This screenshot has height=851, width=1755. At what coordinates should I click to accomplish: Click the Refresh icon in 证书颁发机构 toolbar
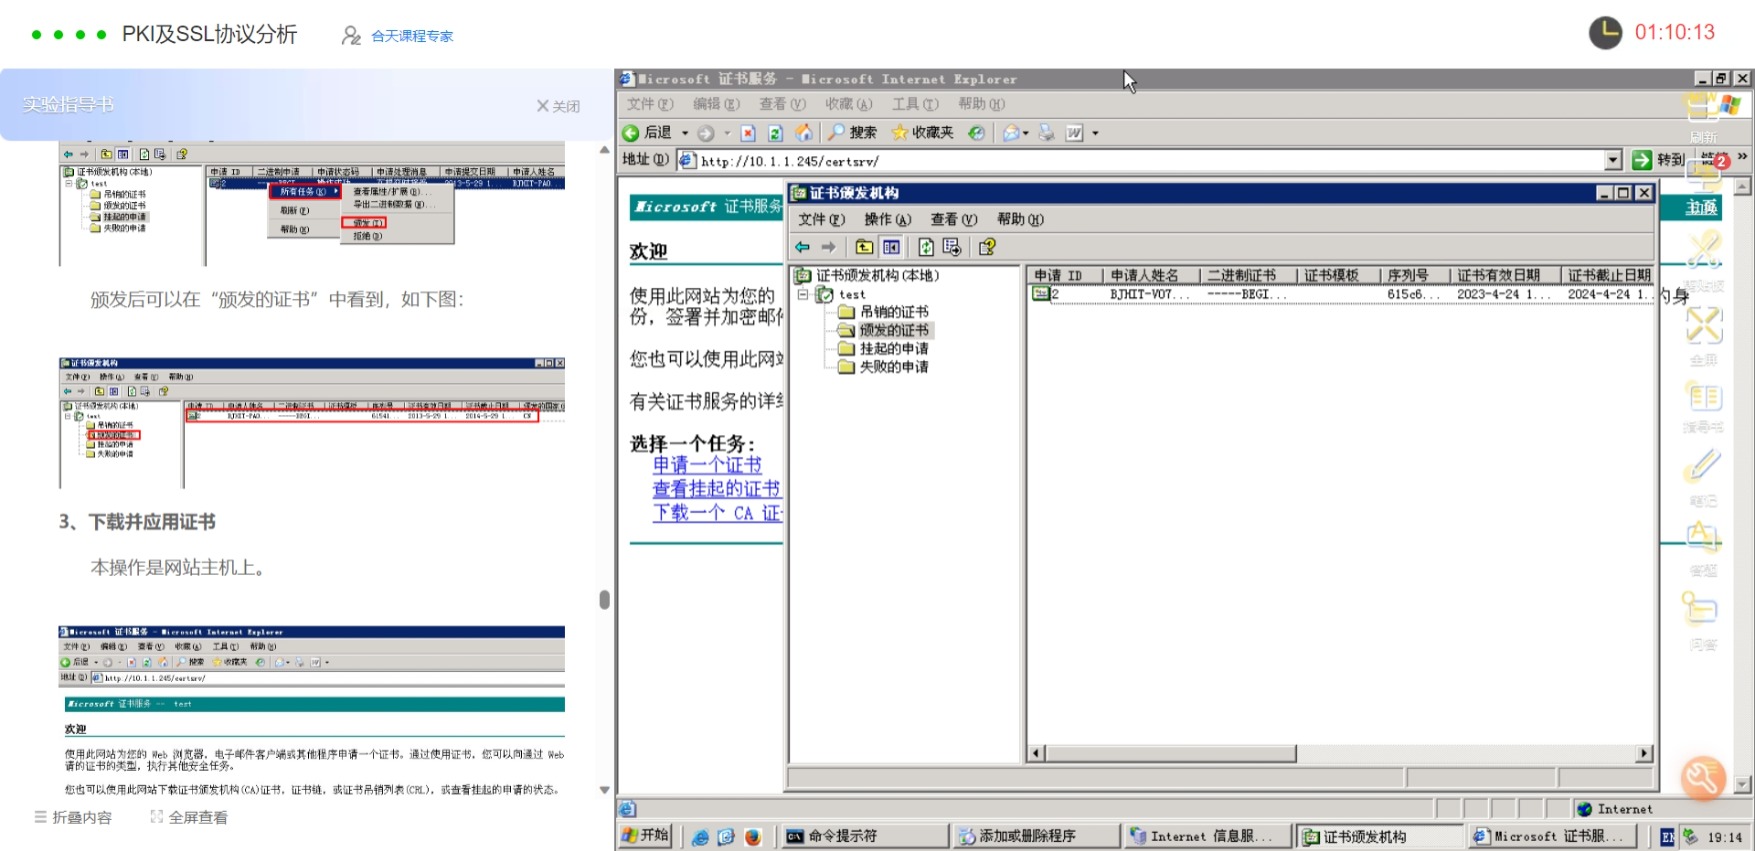(926, 247)
